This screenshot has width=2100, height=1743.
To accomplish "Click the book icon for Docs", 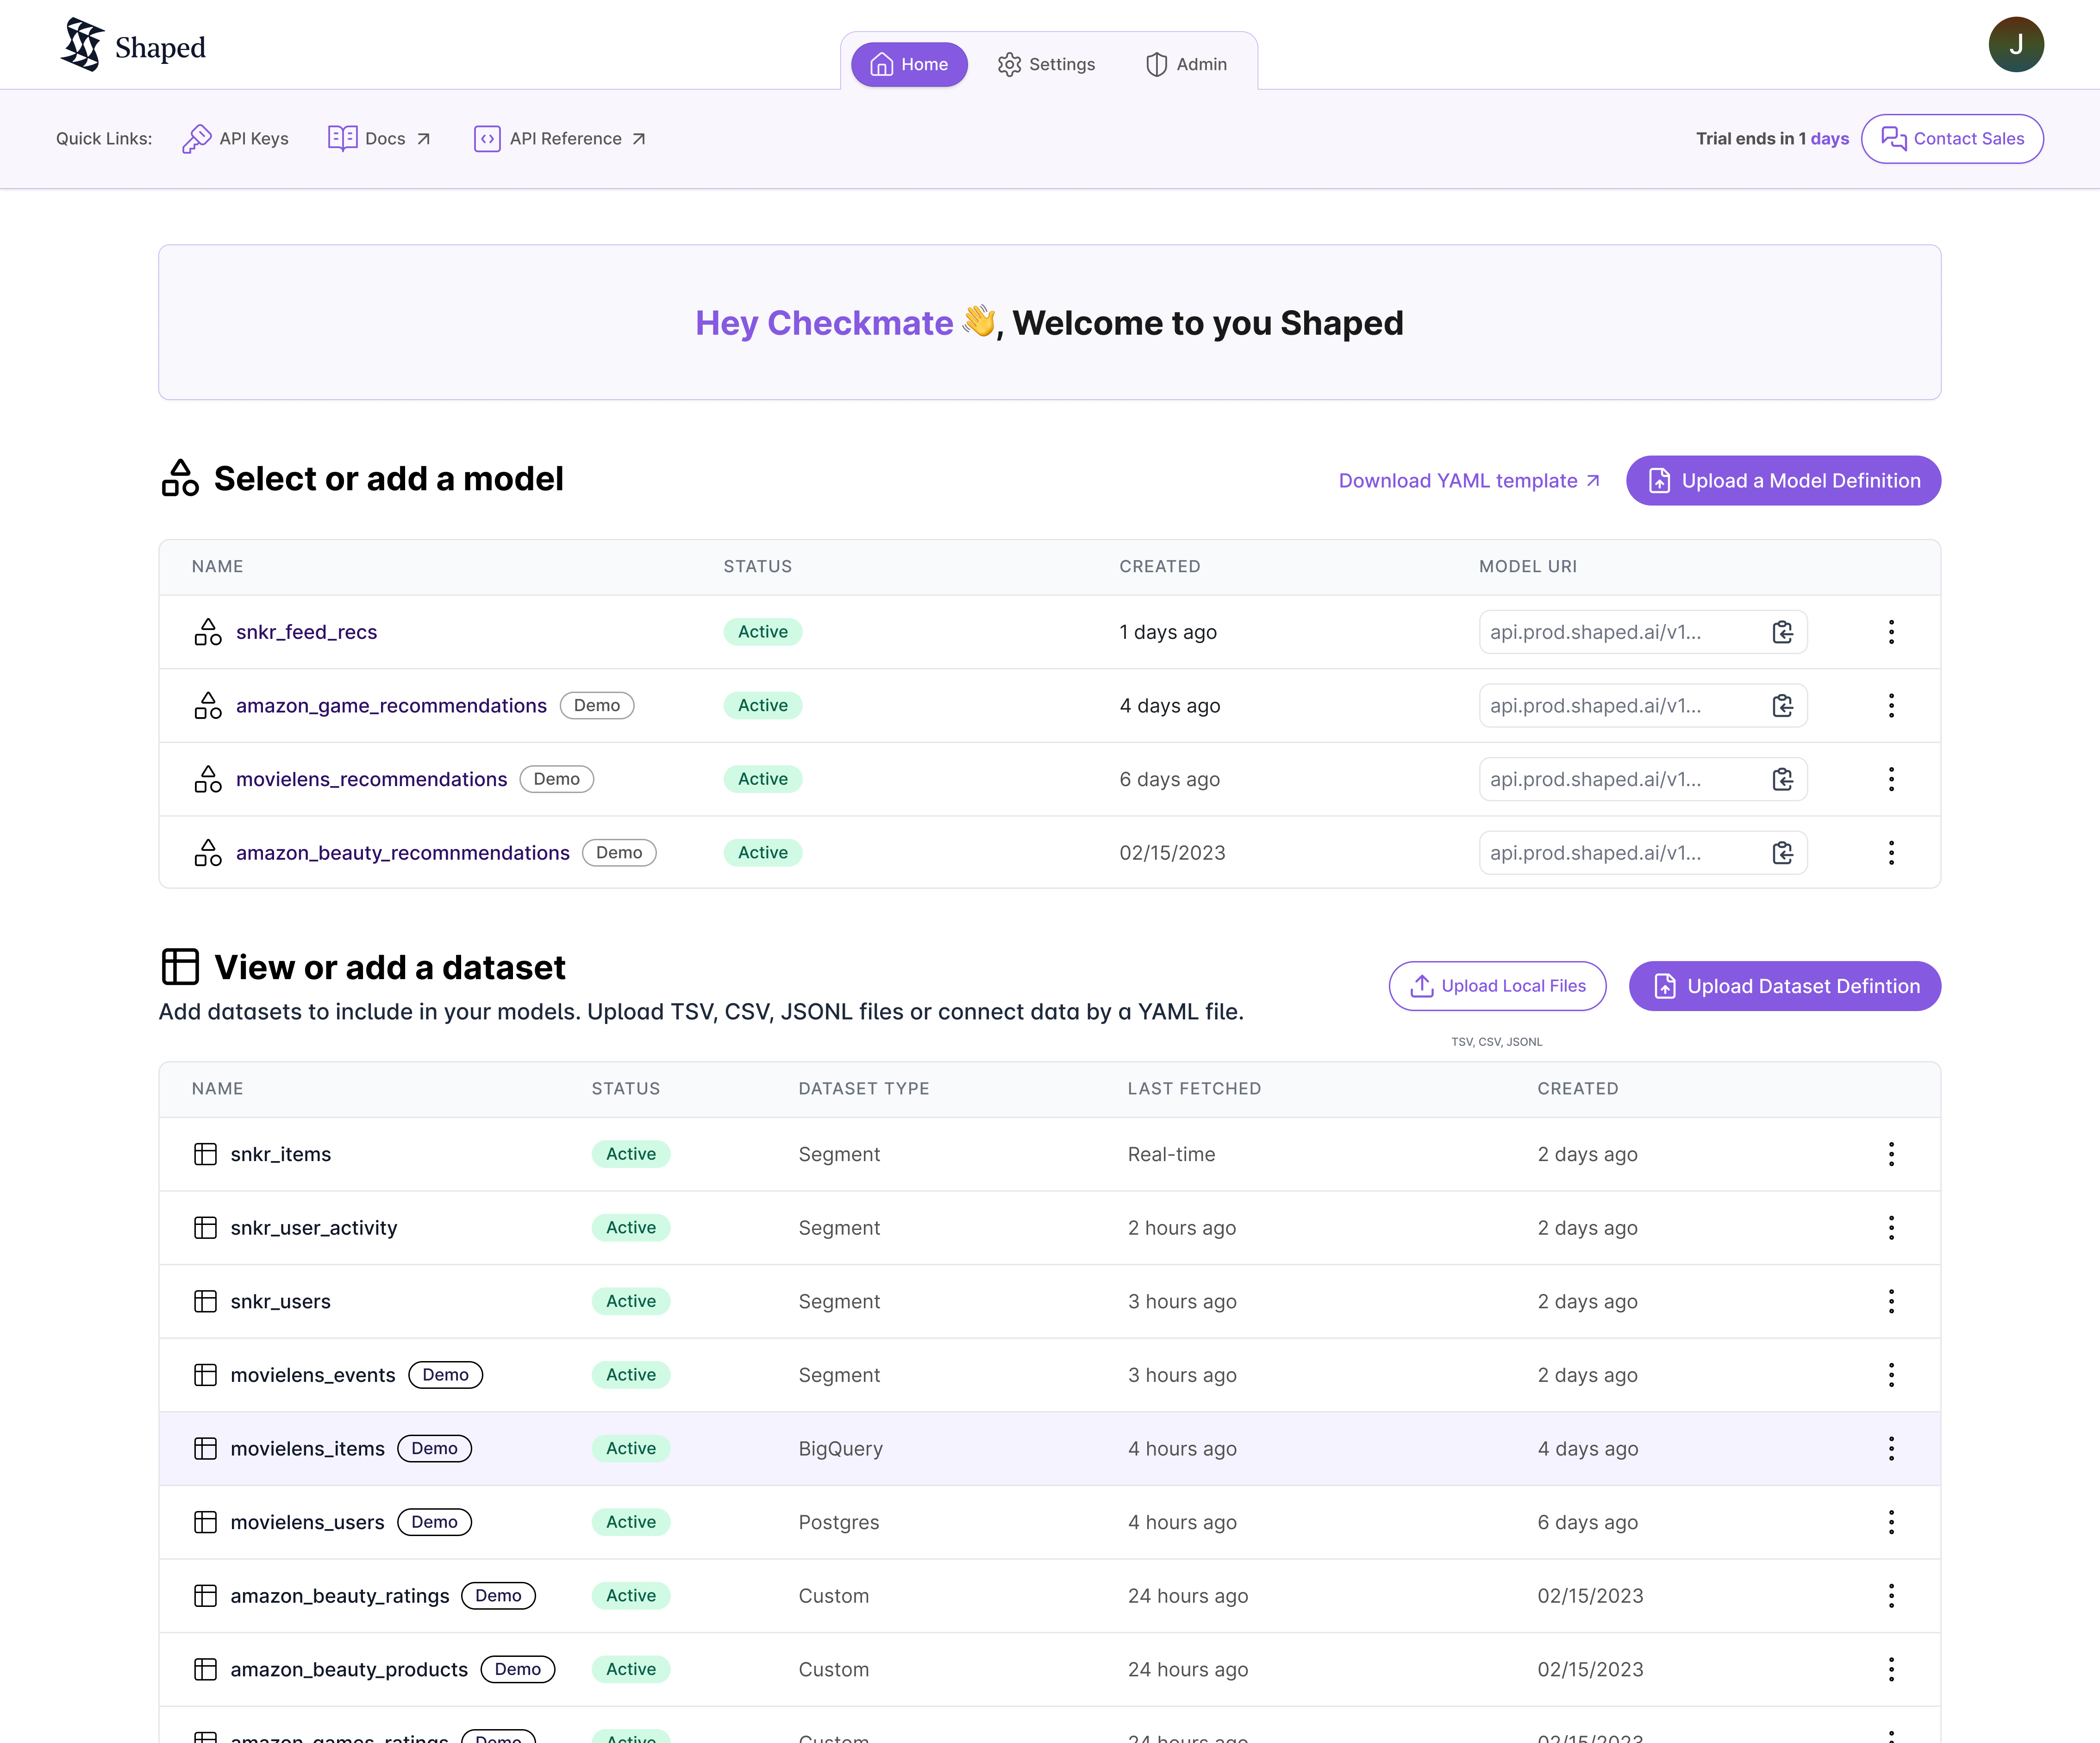I will coord(343,138).
